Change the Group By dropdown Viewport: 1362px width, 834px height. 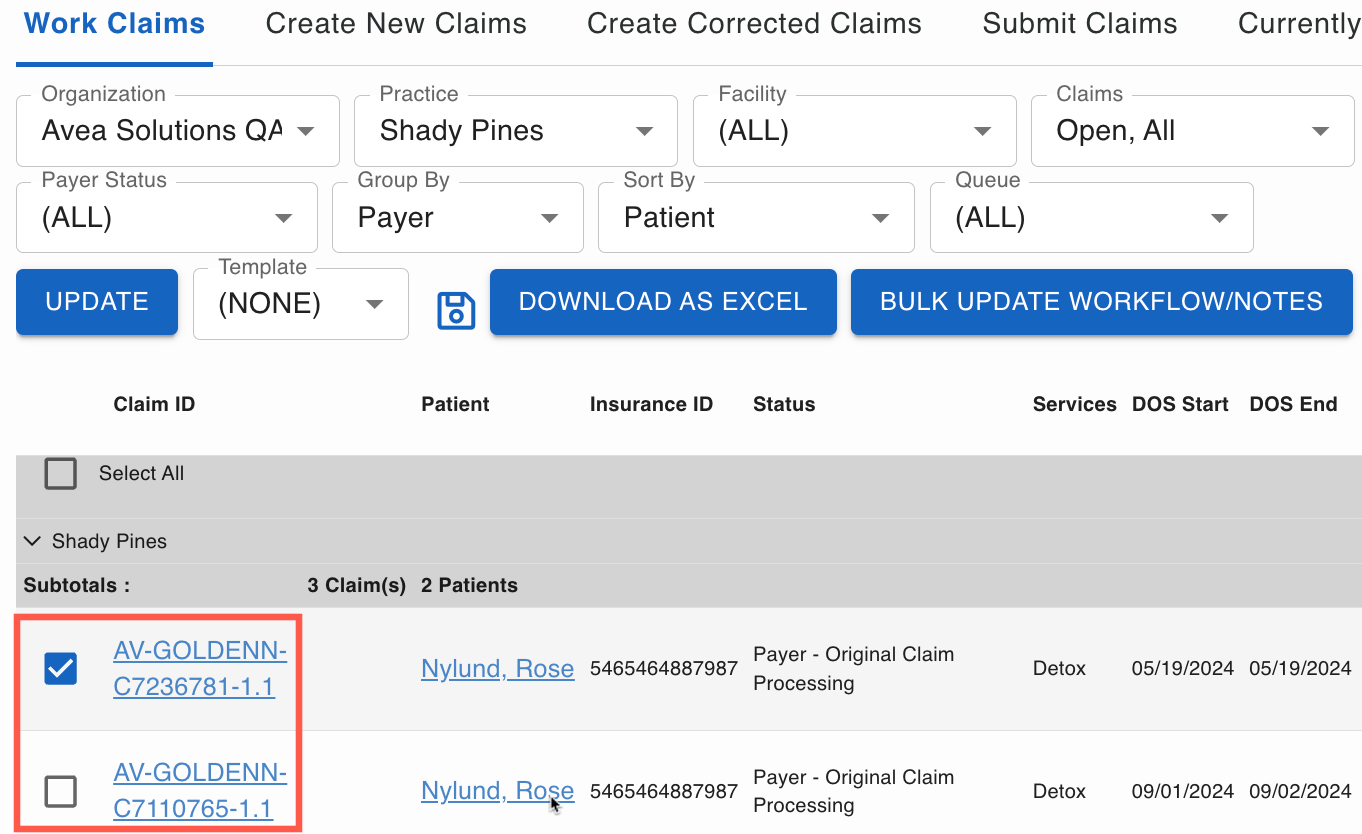[x=457, y=218]
